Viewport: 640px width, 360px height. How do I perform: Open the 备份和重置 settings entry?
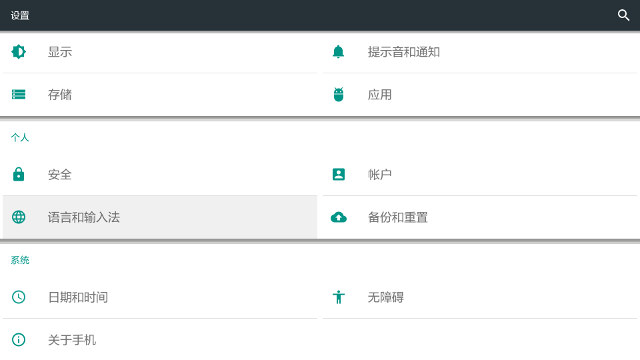(480, 217)
